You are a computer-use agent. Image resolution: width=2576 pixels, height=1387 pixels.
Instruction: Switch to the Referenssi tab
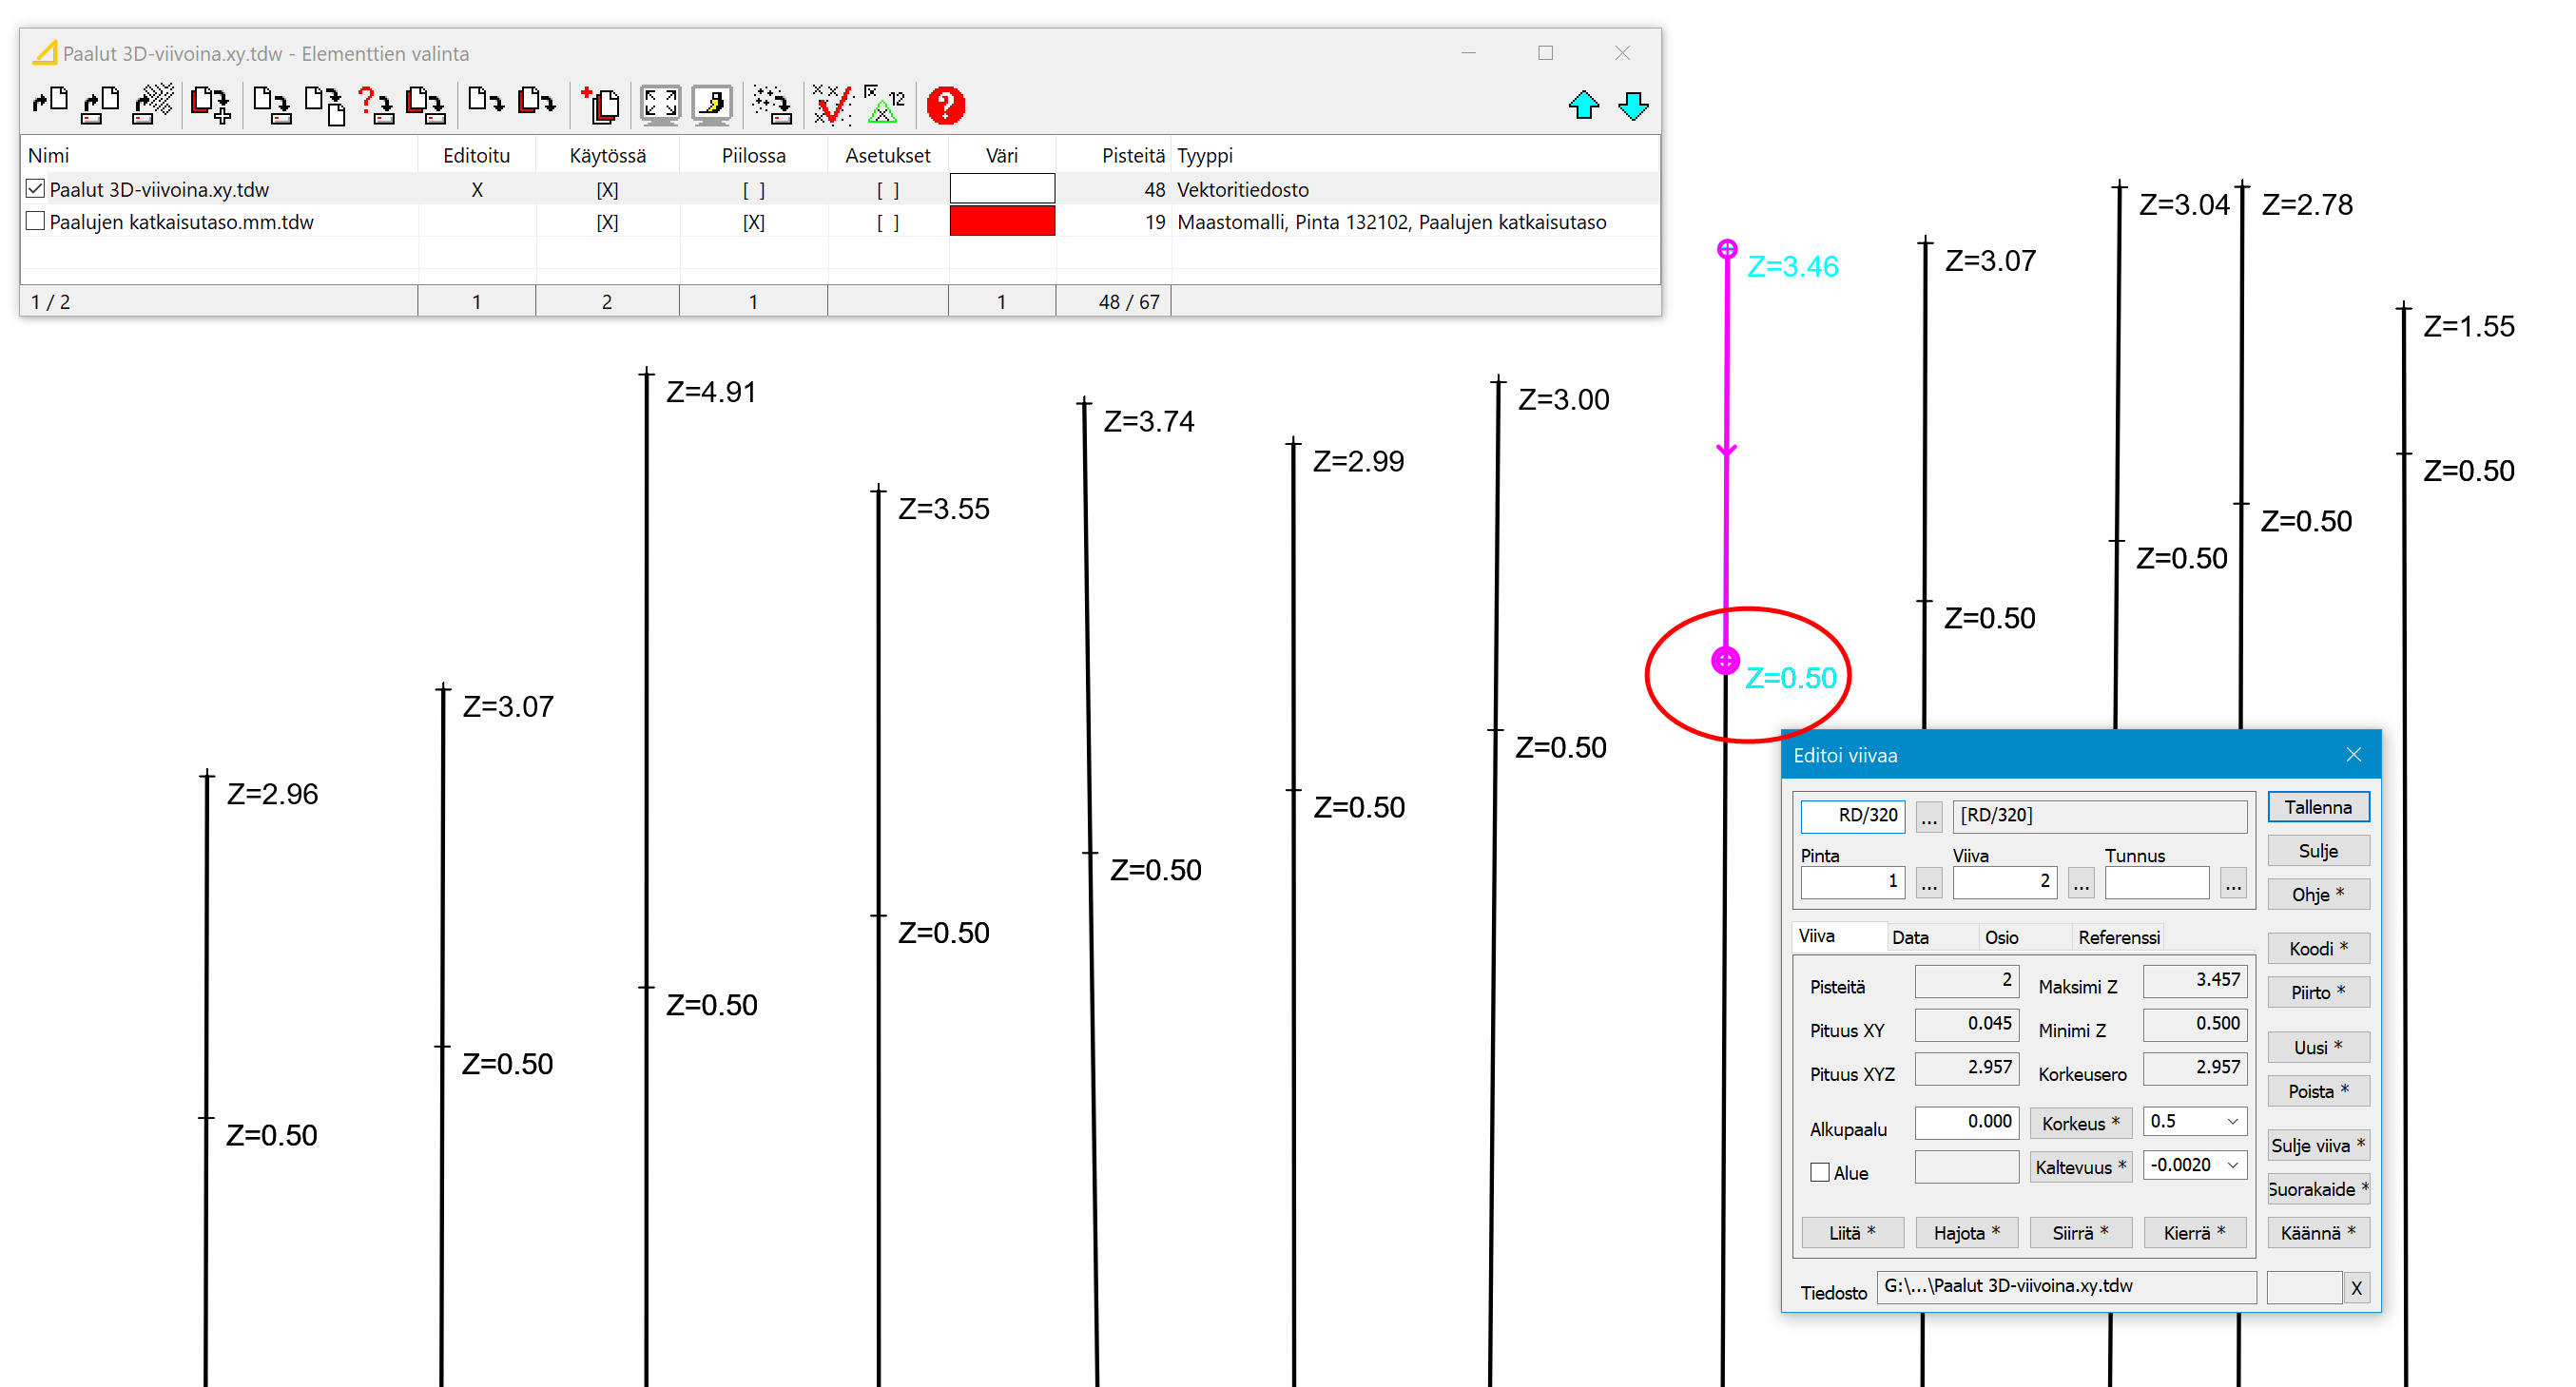2118,937
